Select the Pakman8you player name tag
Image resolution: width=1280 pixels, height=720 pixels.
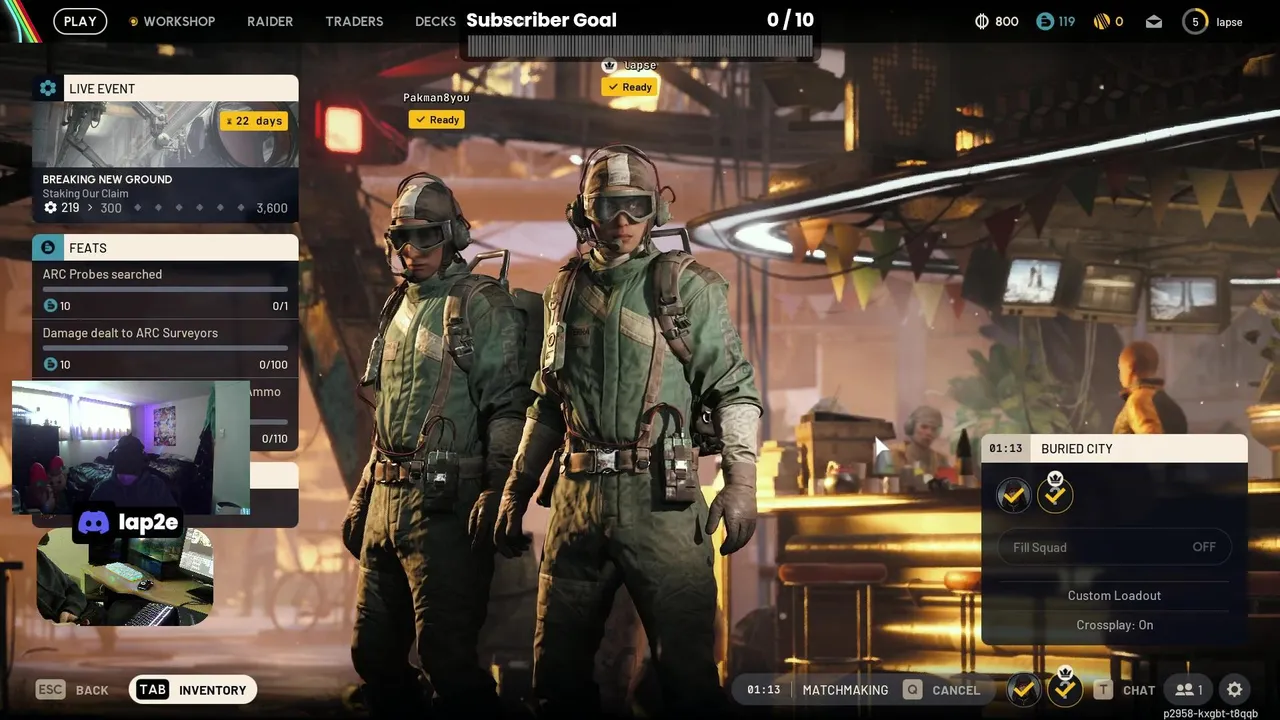(436, 97)
